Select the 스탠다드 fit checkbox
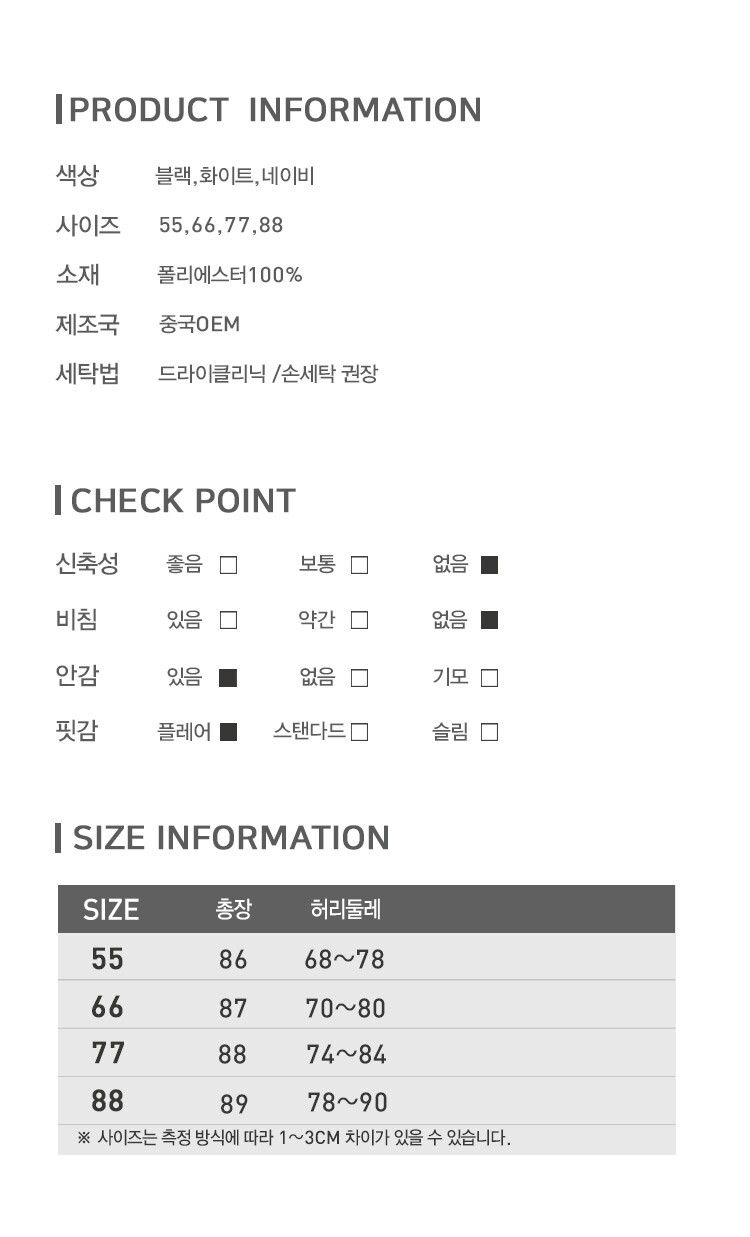This screenshot has height=1237, width=750. (360, 732)
